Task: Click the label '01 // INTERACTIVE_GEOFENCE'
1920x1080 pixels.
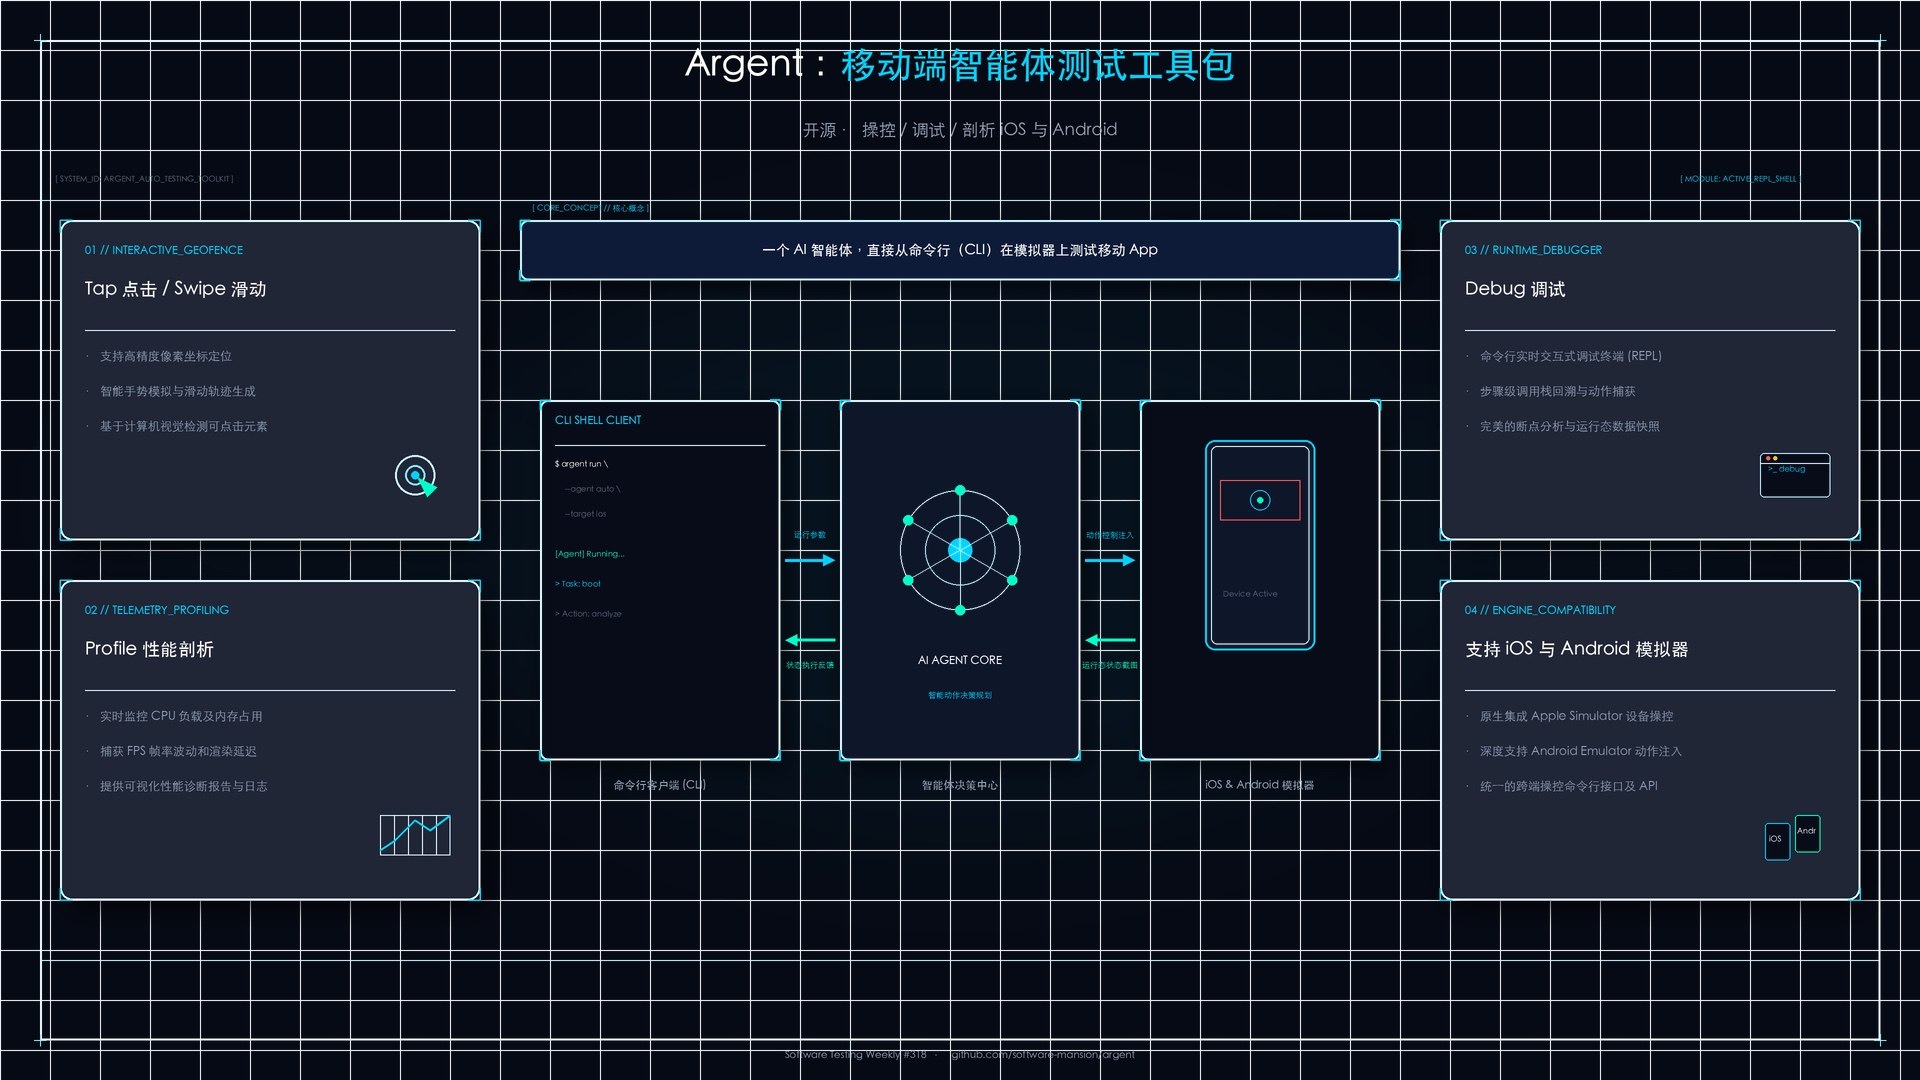Action: (x=164, y=250)
